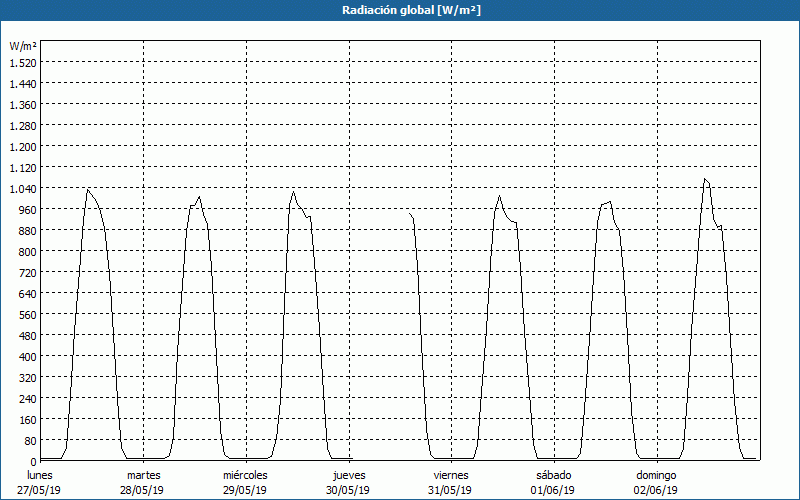Select the 320 y-axis value
The width and height of the screenshot is (800, 500).
28,378
